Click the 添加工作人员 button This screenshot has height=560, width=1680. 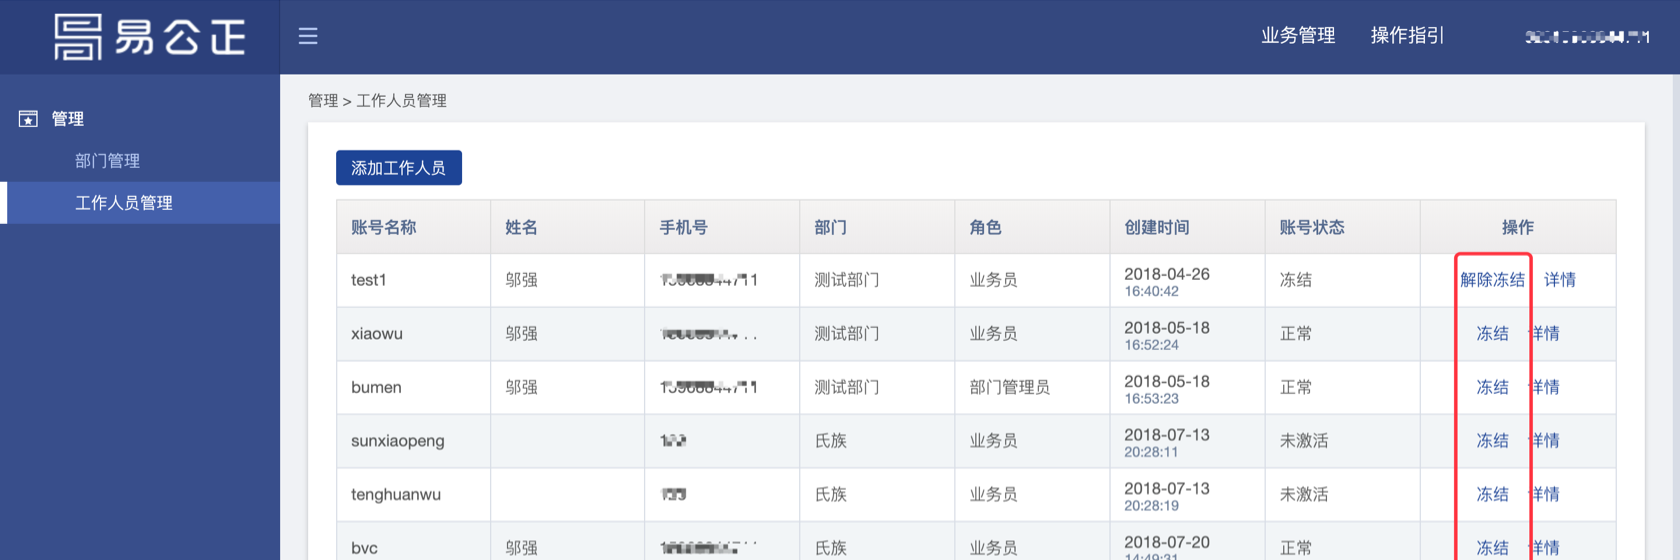(x=398, y=168)
